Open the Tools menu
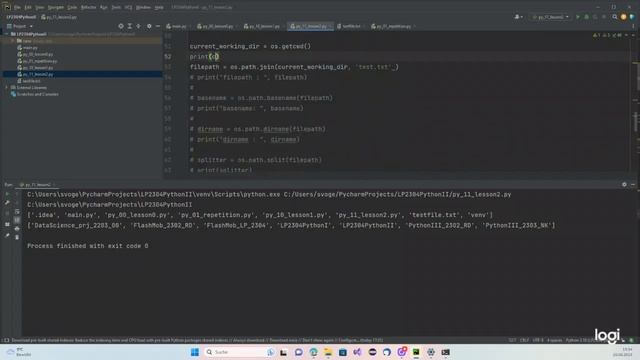 click(x=116, y=7)
